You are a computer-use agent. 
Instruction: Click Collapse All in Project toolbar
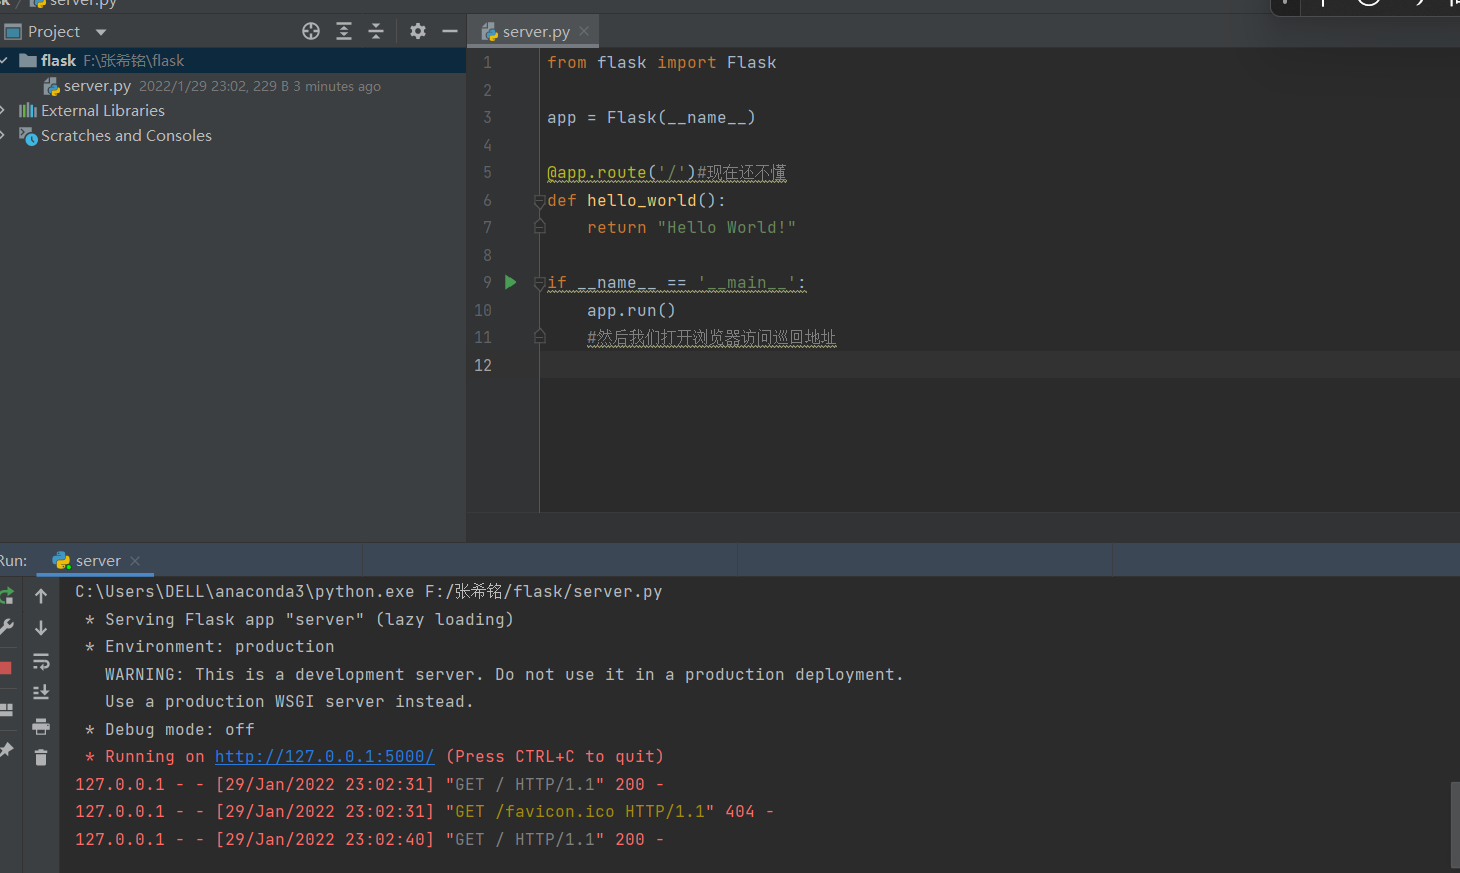376,31
